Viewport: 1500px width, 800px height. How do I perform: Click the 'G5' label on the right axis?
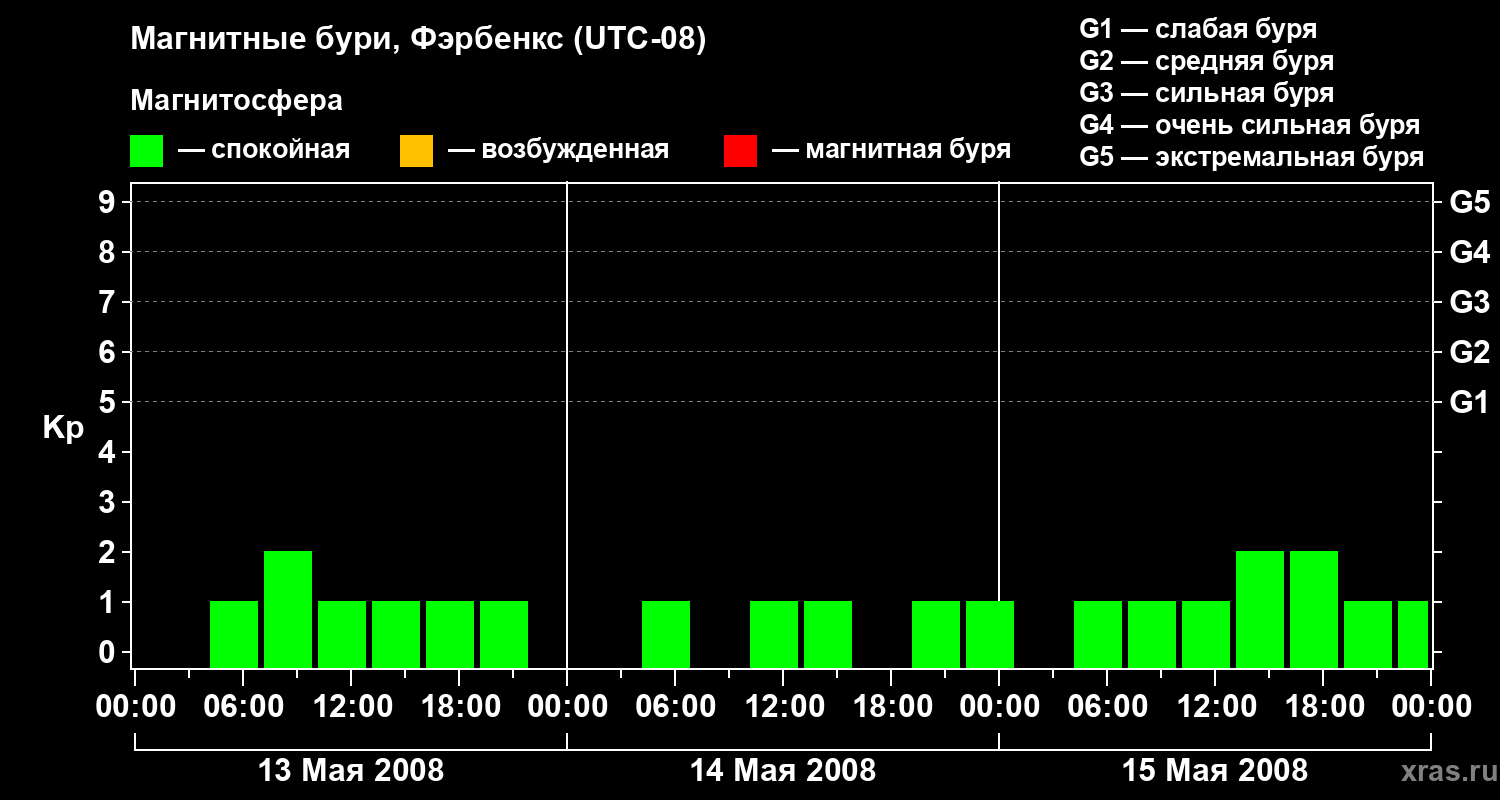1470,202
